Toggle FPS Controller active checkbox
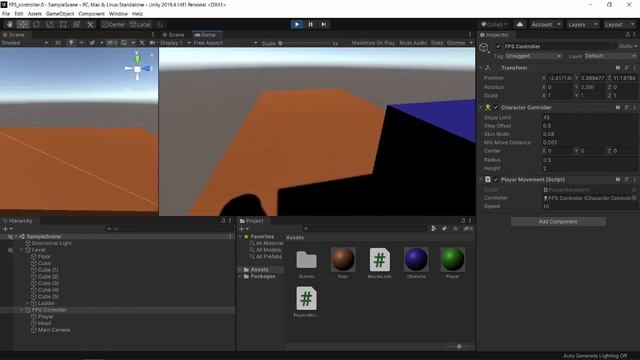Screen dimensions: 640x360 click(x=498, y=47)
